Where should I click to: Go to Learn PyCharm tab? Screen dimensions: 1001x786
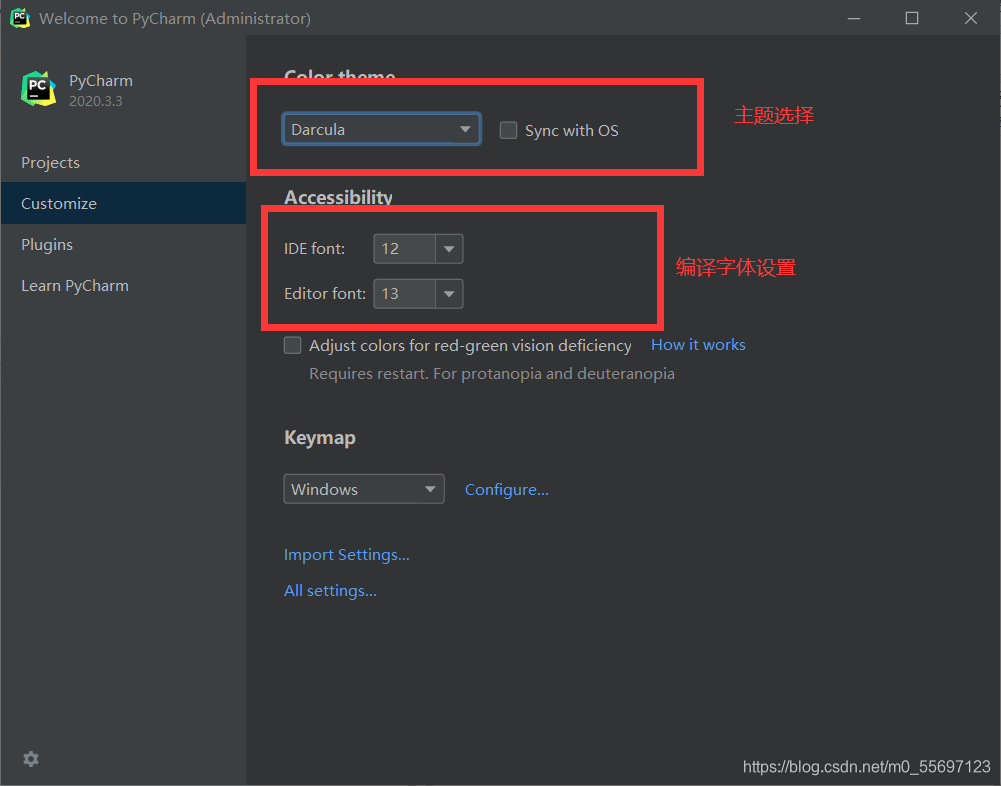pos(124,285)
